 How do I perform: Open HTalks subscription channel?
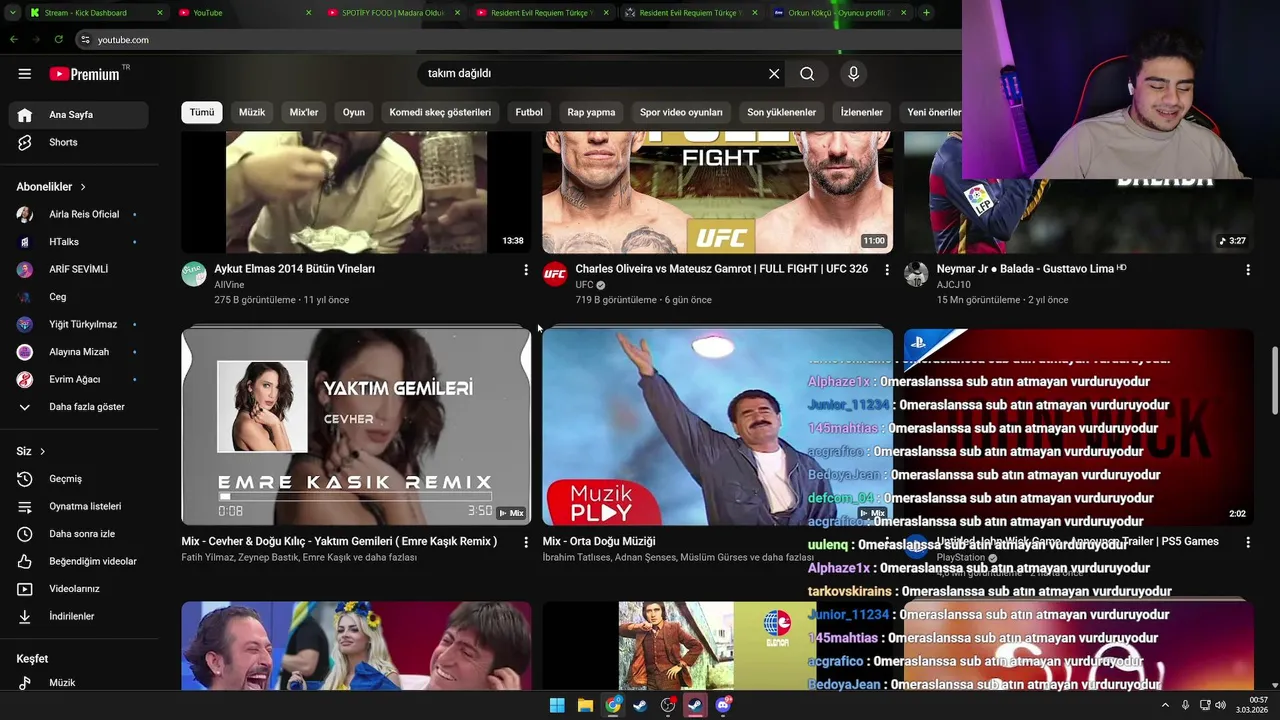click(78, 242)
